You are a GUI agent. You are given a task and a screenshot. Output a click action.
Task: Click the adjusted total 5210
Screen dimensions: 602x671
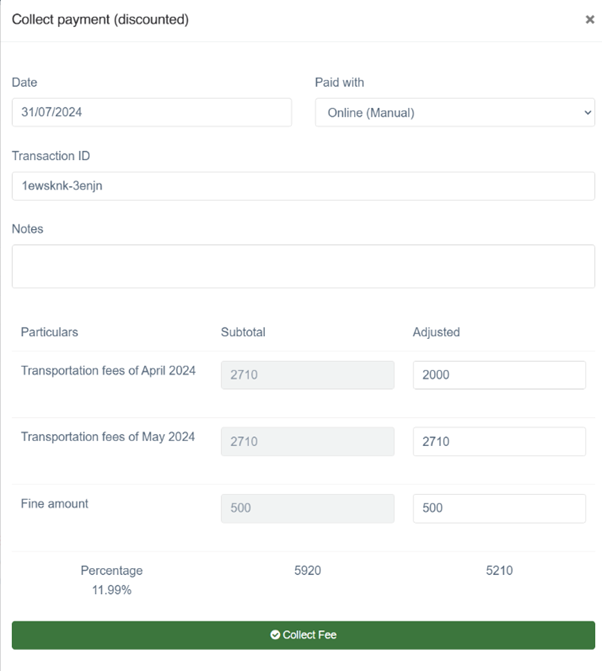[x=499, y=570]
